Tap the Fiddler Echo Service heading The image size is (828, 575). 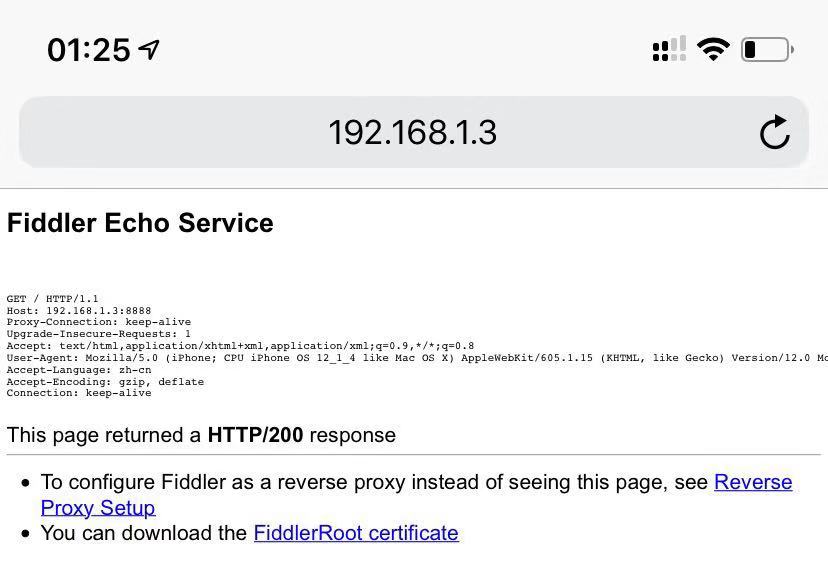(x=140, y=223)
